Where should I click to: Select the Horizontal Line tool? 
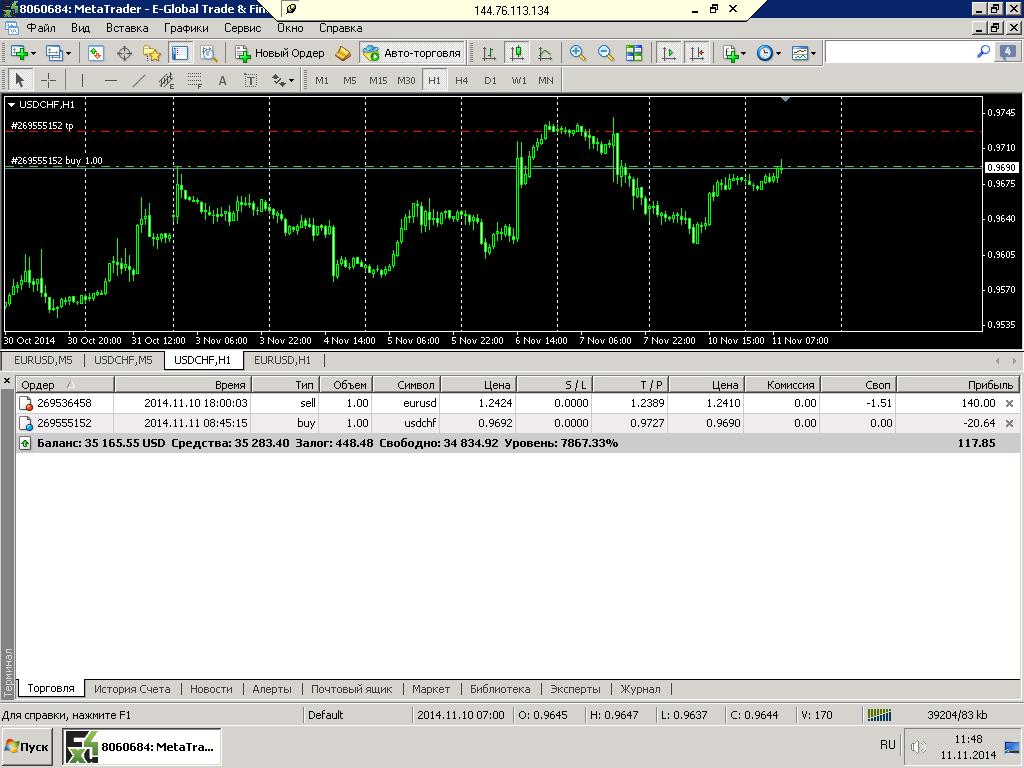coord(110,80)
